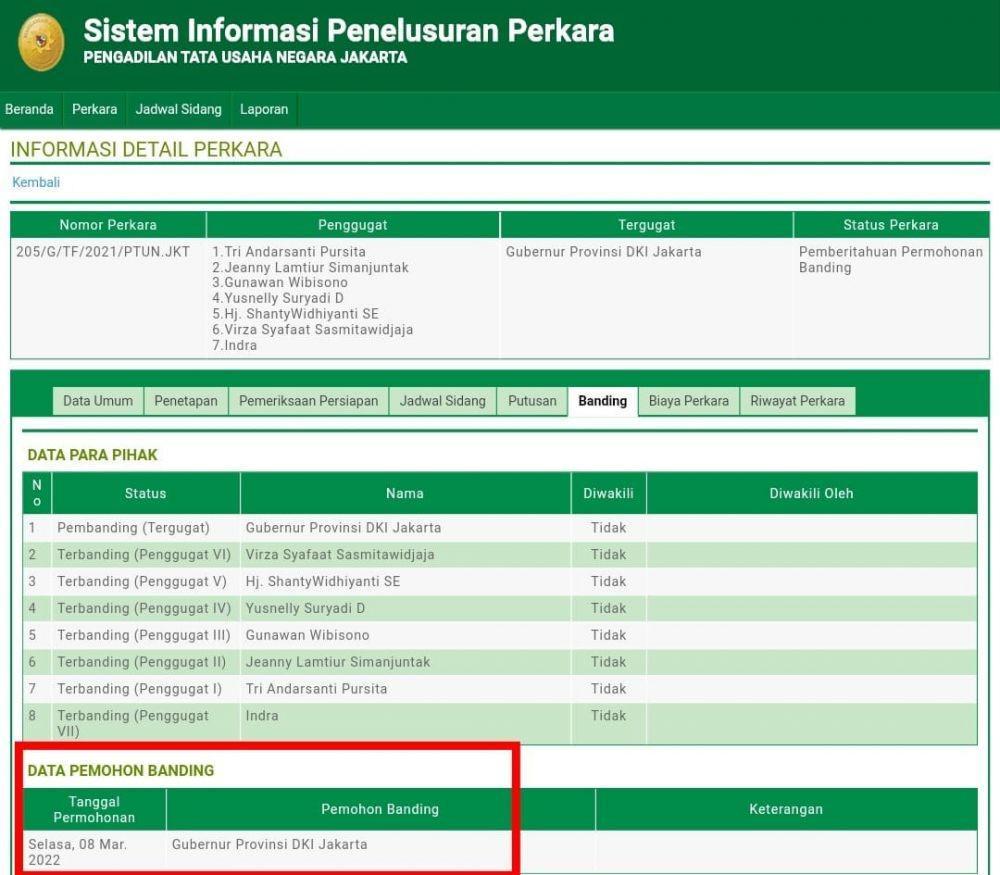
Task: Select plaintiff 2.Jeanny Lamtiur Simanjuntak in top table
Action: [311, 268]
